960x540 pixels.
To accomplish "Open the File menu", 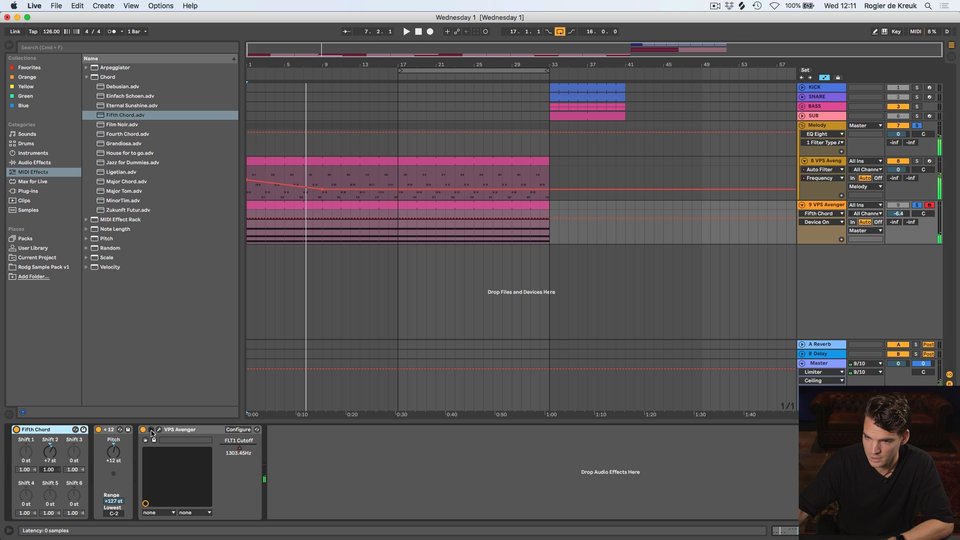I will [56, 6].
